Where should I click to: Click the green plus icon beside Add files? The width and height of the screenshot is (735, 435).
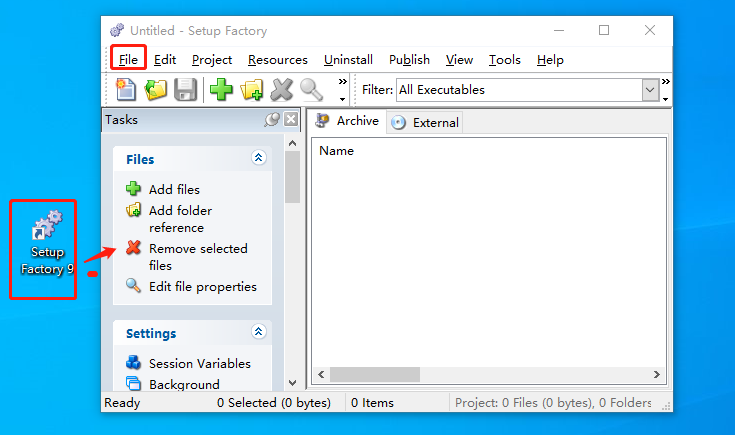click(x=133, y=188)
